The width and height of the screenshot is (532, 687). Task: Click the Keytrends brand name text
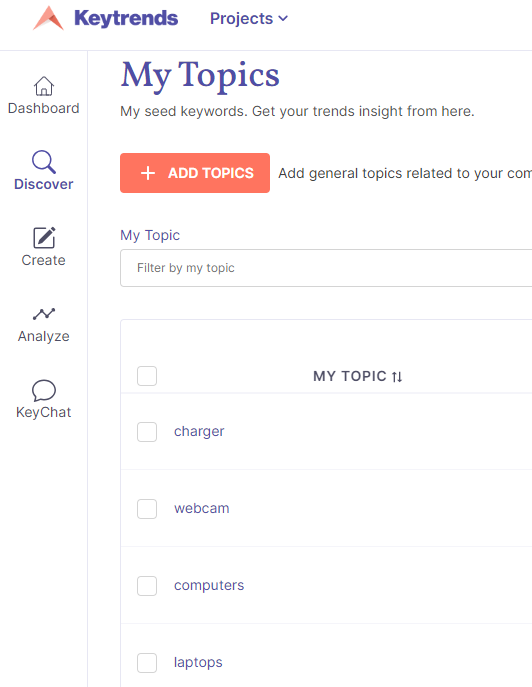(126, 18)
